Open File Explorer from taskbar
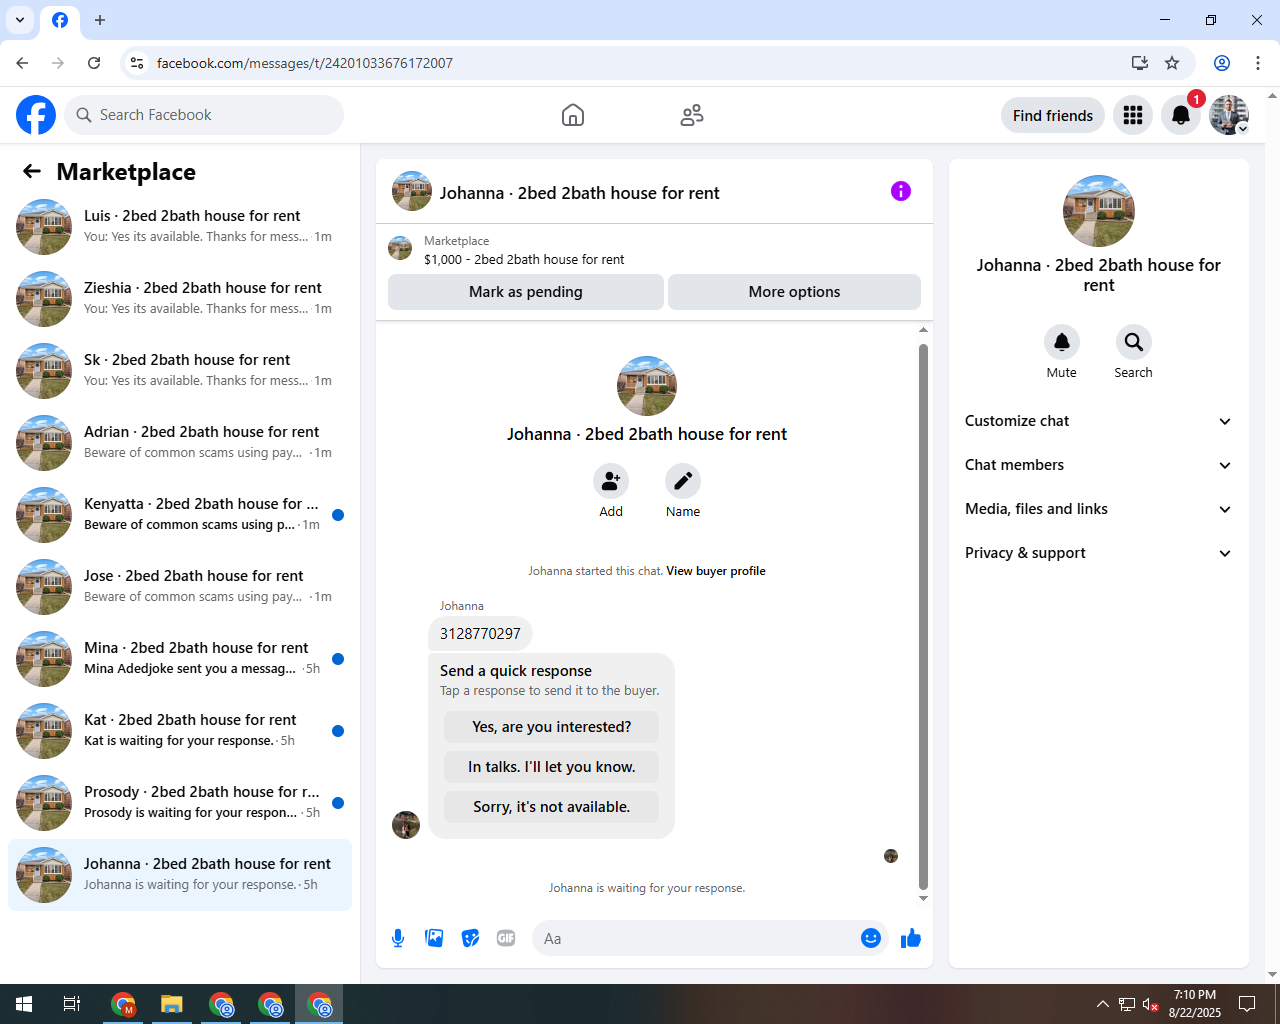Screen dimensions: 1280x1024 point(172,1004)
